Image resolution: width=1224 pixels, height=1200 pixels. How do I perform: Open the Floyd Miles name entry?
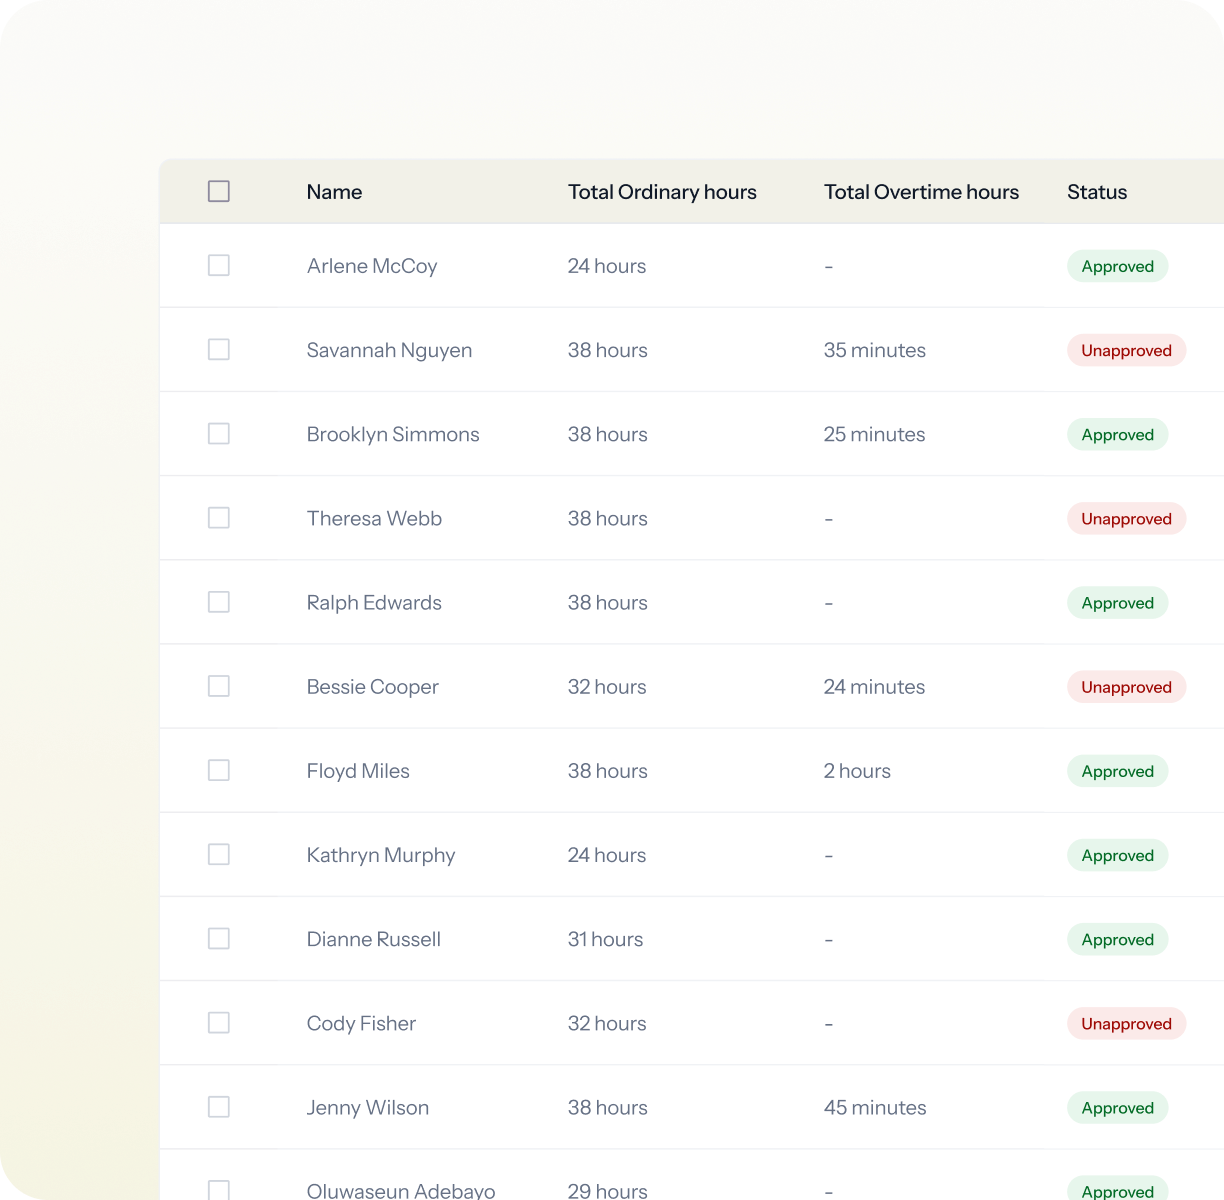point(358,771)
